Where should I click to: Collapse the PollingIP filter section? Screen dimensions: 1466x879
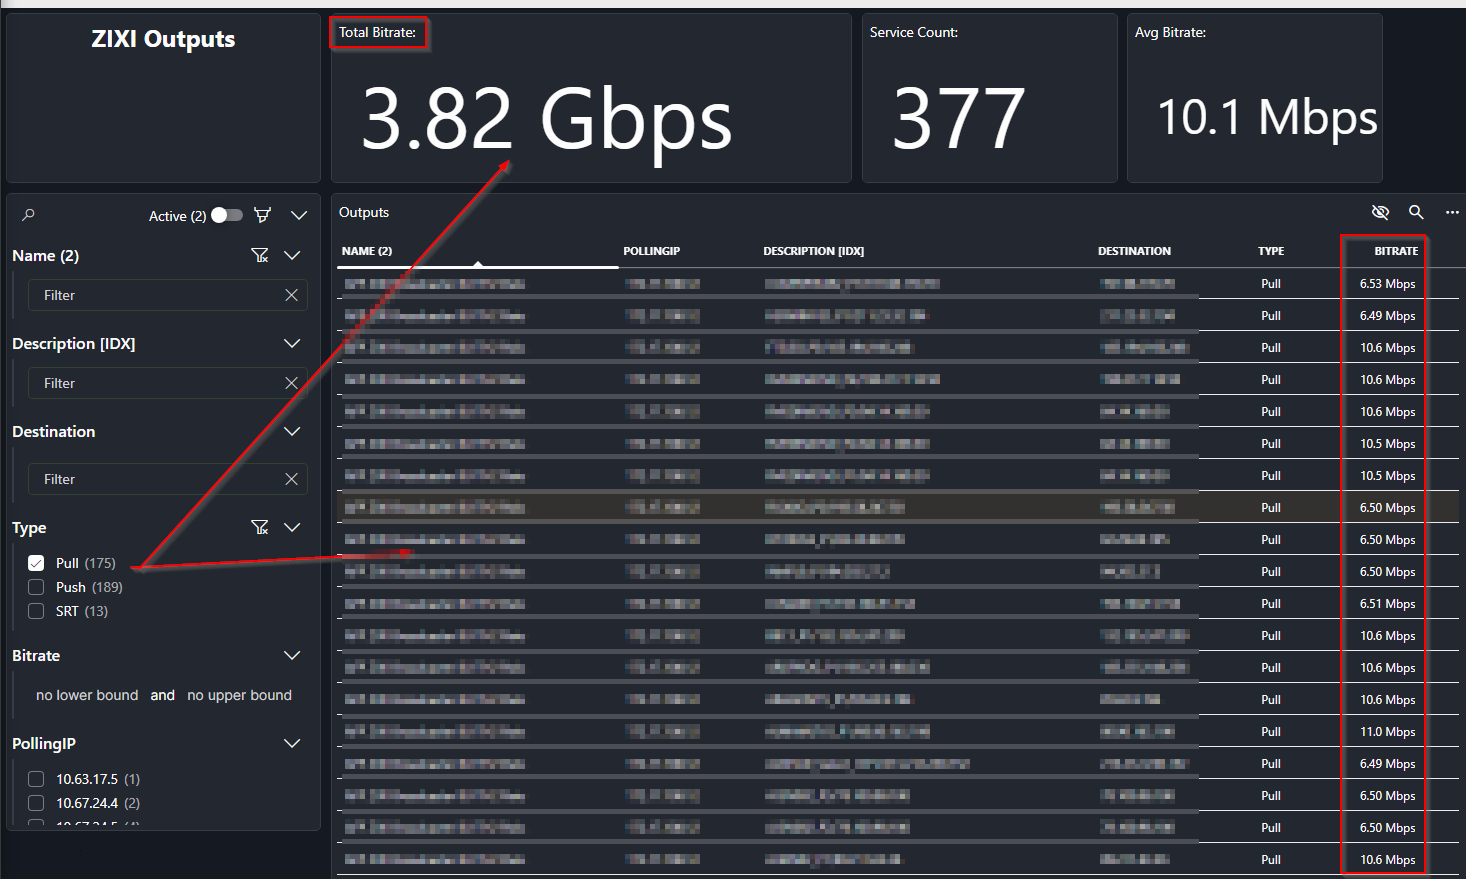292,744
